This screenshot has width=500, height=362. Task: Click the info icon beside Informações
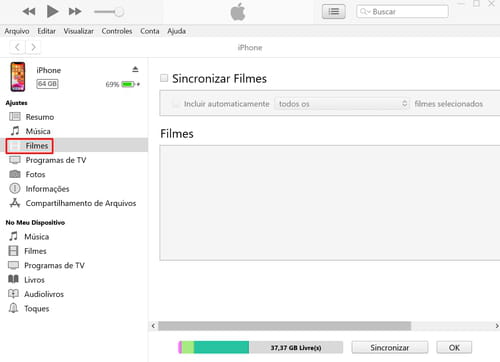tap(15, 188)
